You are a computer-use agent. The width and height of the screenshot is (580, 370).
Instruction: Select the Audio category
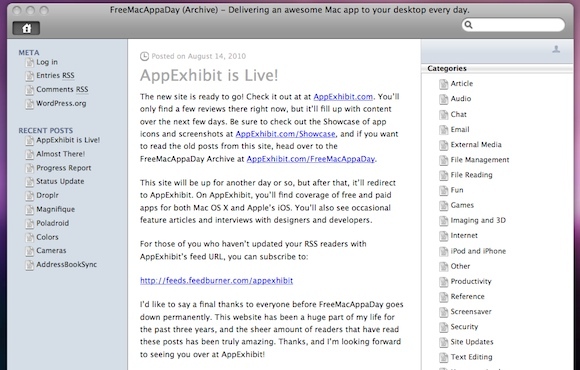point(461,99)
